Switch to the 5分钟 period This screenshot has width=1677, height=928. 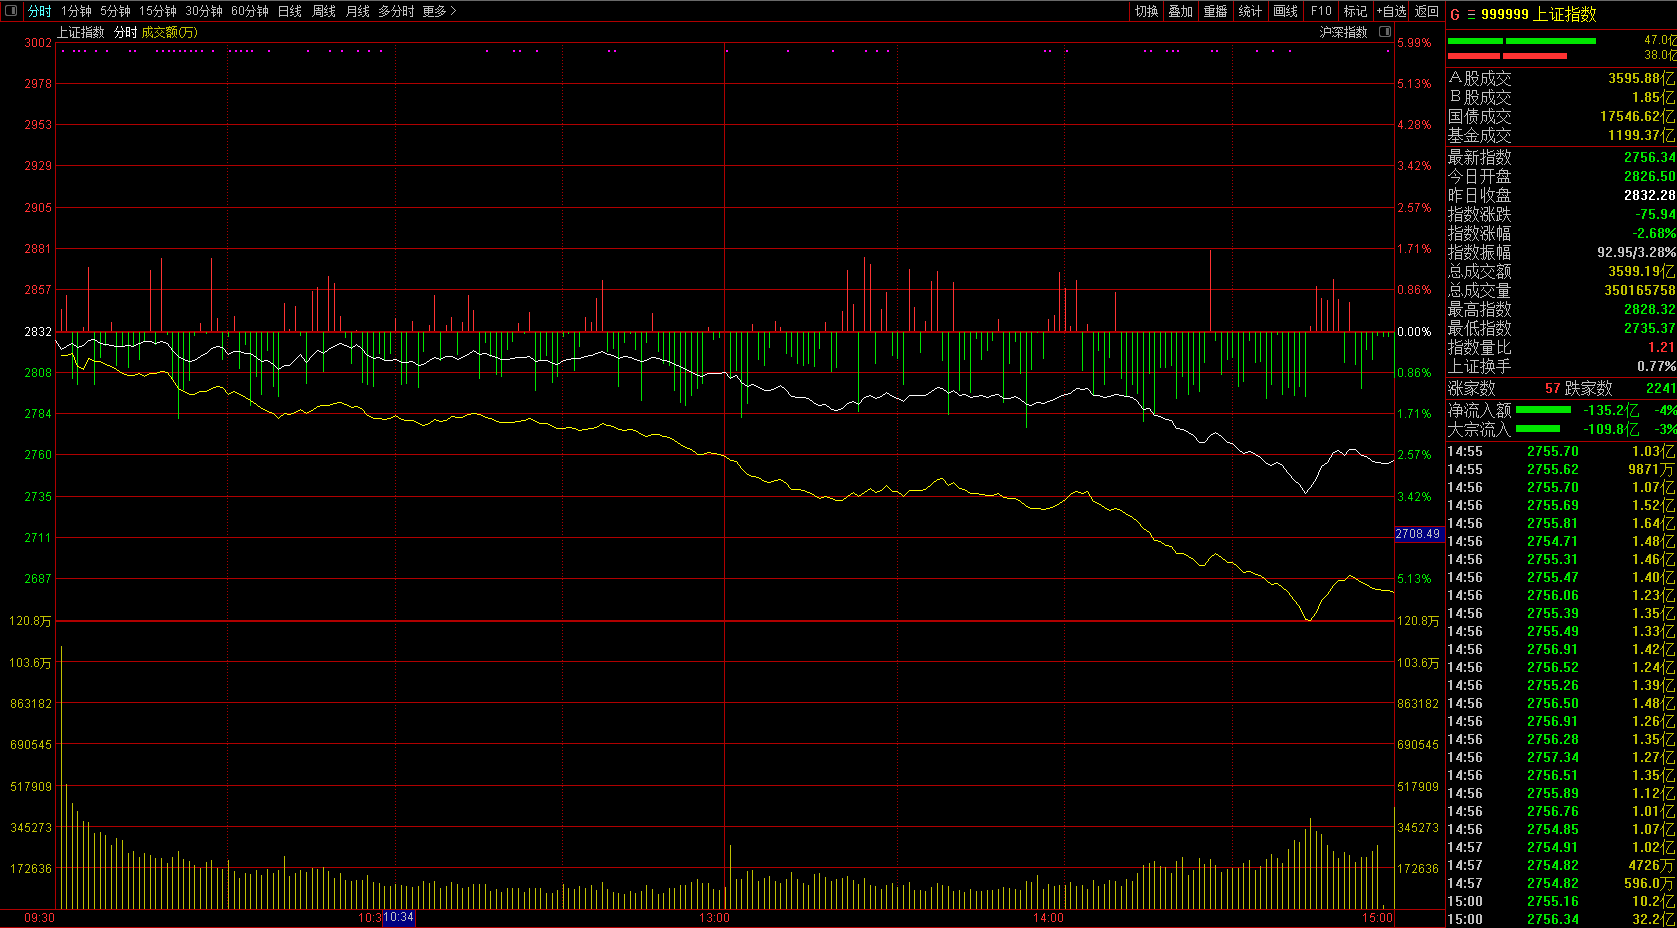(x=115, y=11)
